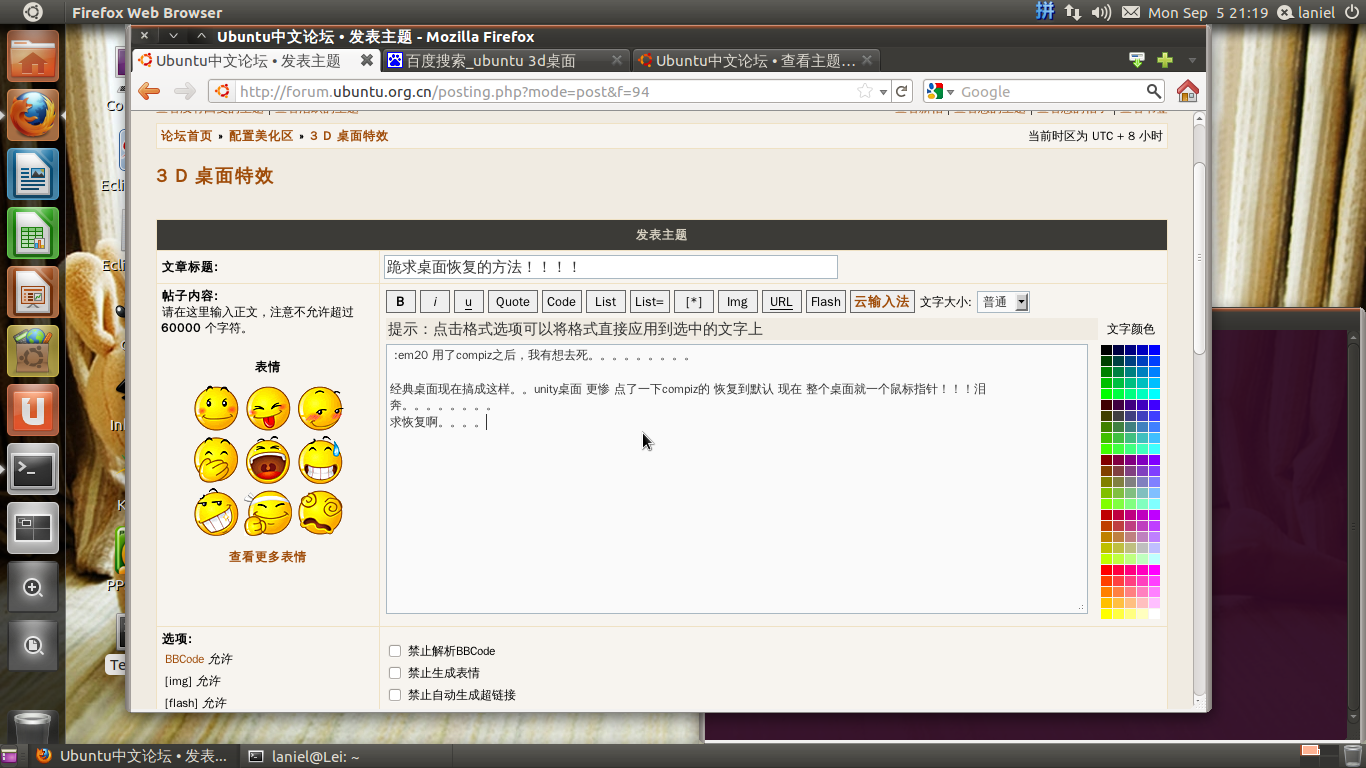1366x768 pixels.
Task: Select the Ubuntu中文论坛 • 发表主题 tab
Action: [255, 60]
